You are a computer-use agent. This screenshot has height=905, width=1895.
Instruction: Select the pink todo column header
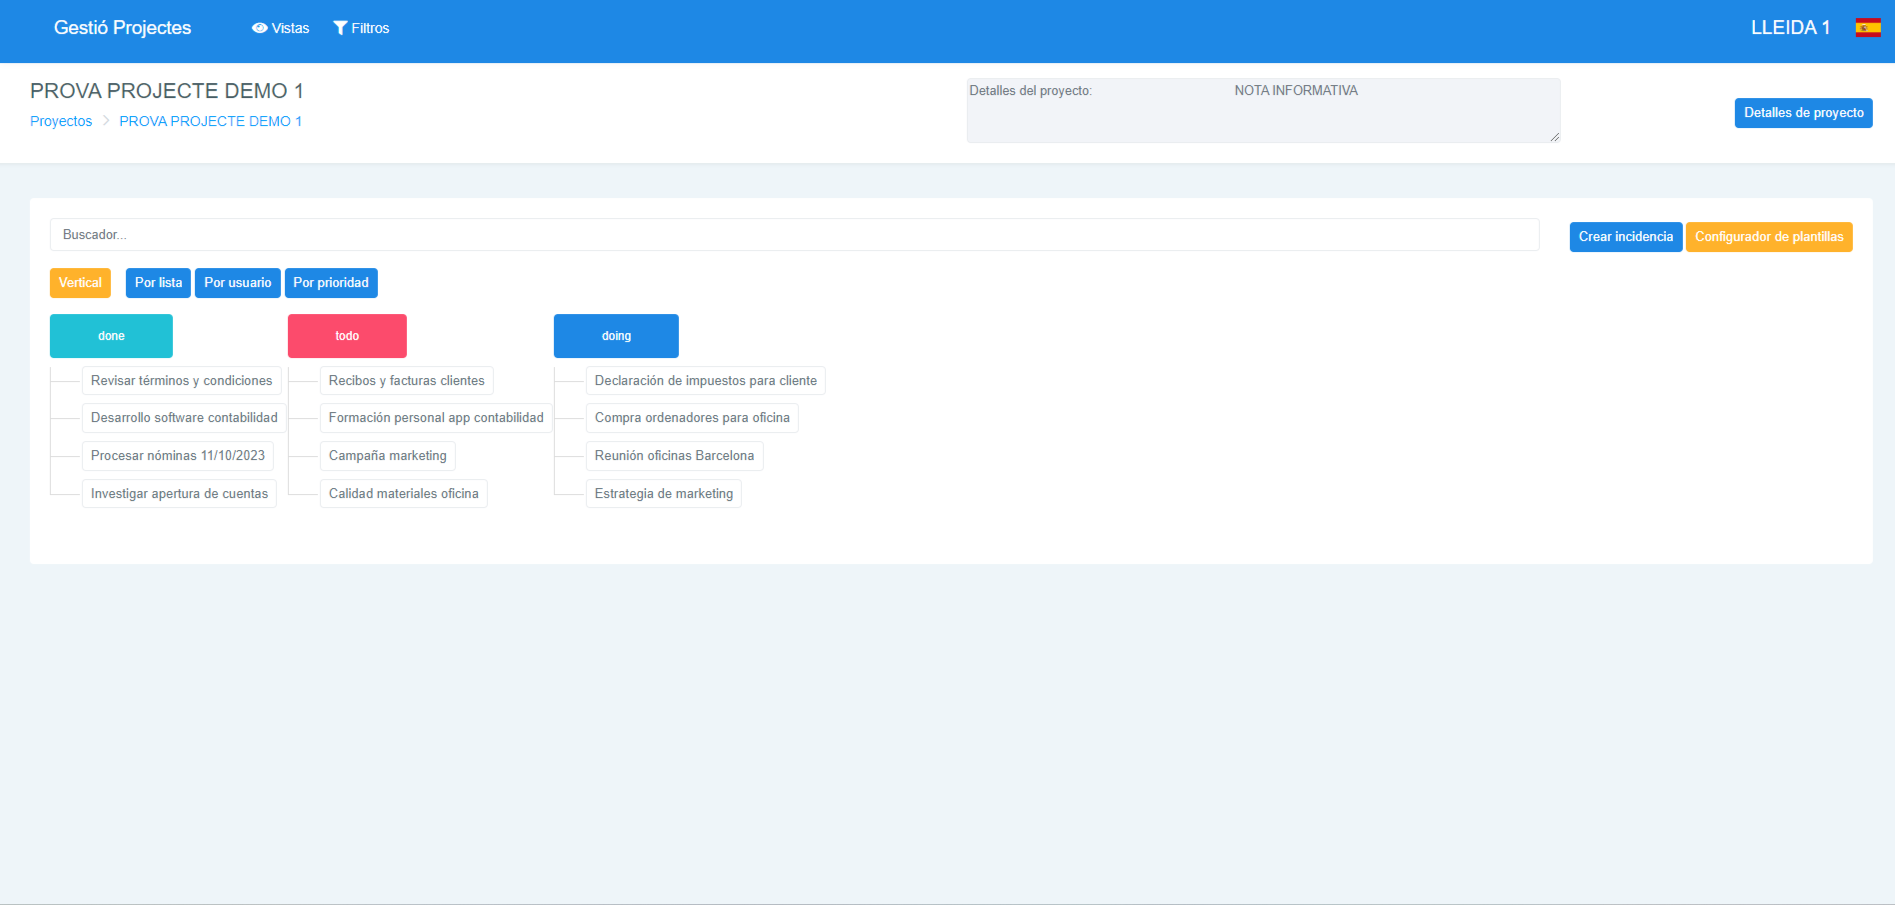coord(347,336)
